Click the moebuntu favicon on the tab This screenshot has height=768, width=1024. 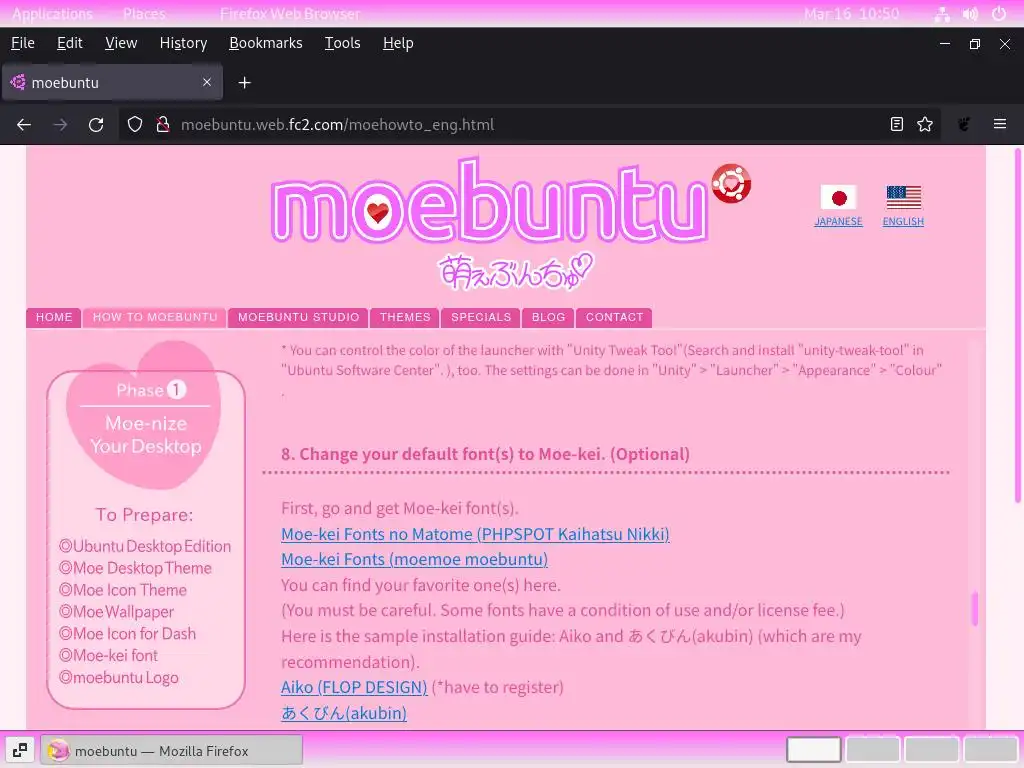(x=18, y=82)
